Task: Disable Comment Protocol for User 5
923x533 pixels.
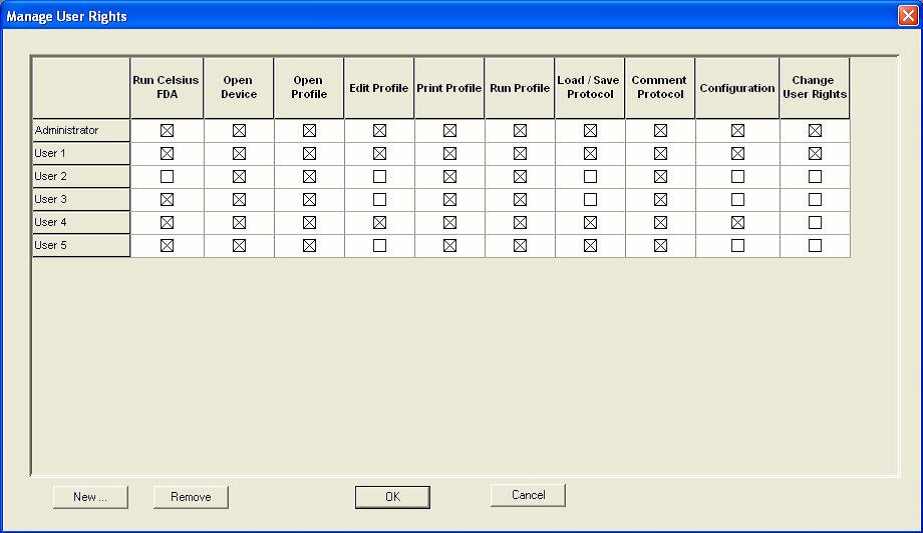Action: [660, 245]
